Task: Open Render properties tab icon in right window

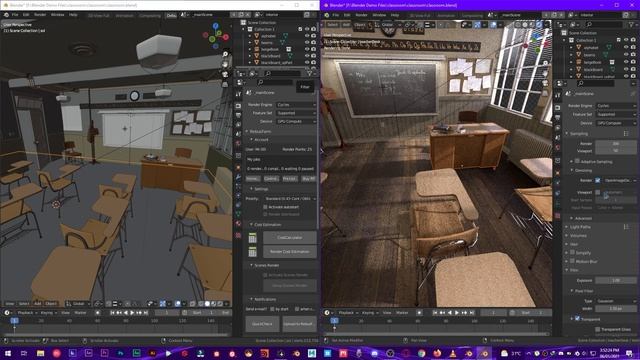Action: (x=558, y=108)
